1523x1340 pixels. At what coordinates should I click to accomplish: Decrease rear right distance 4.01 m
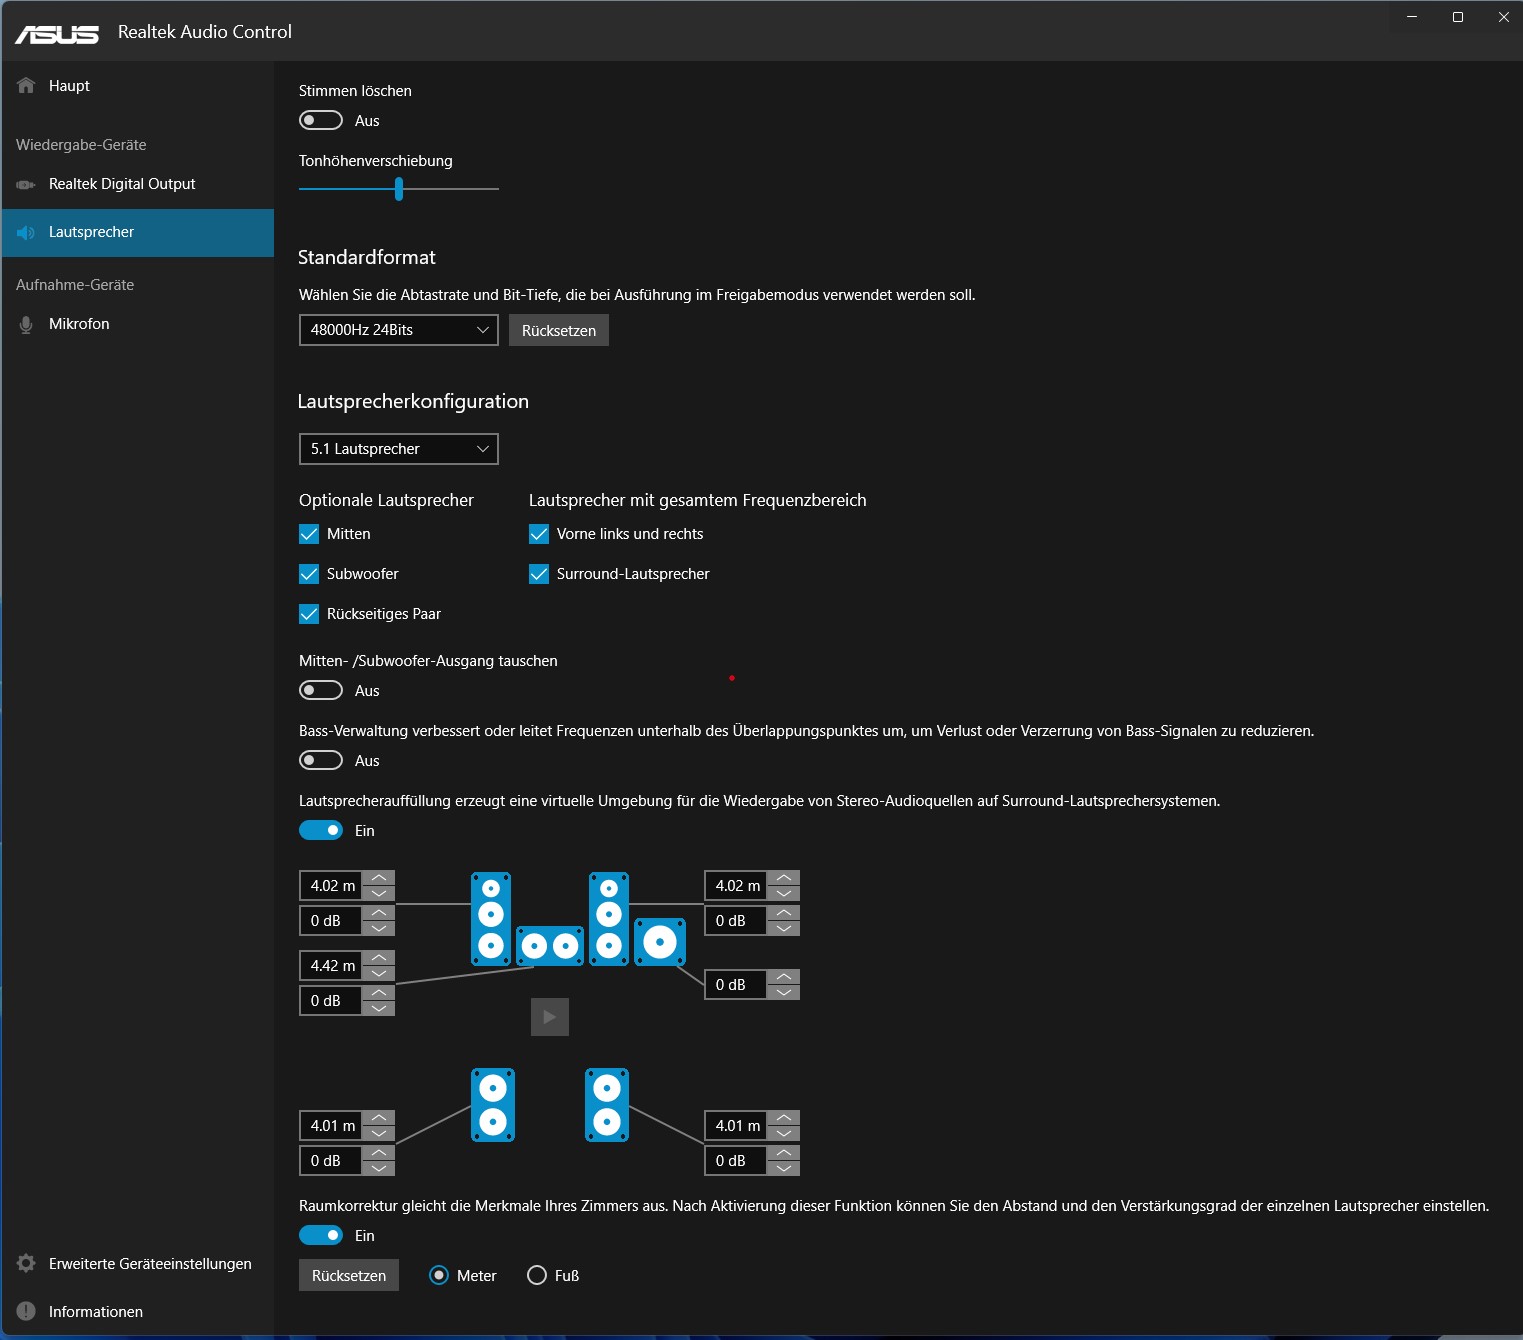pos(784,1133)
